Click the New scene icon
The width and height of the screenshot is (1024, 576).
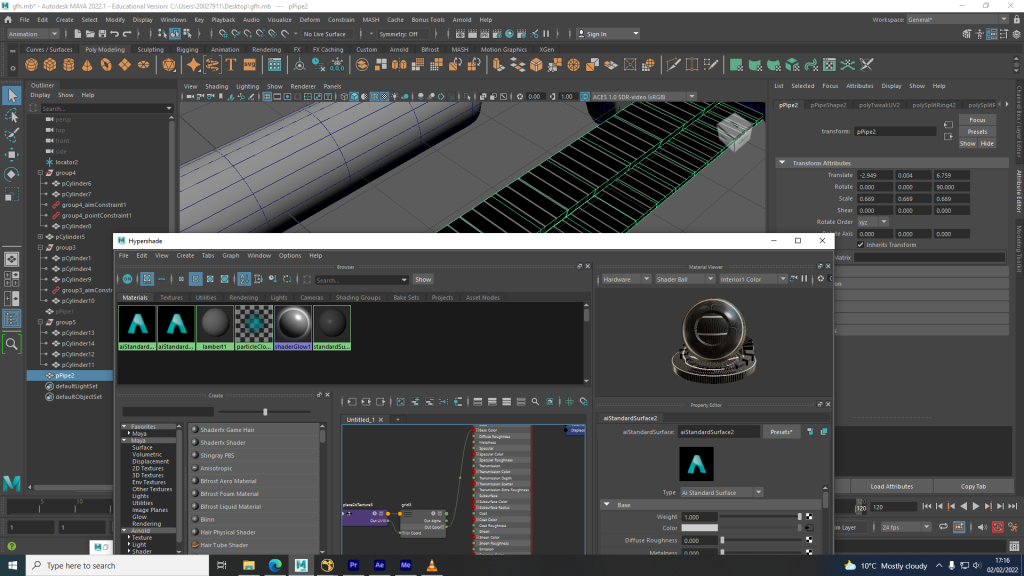tap(78, 34)
